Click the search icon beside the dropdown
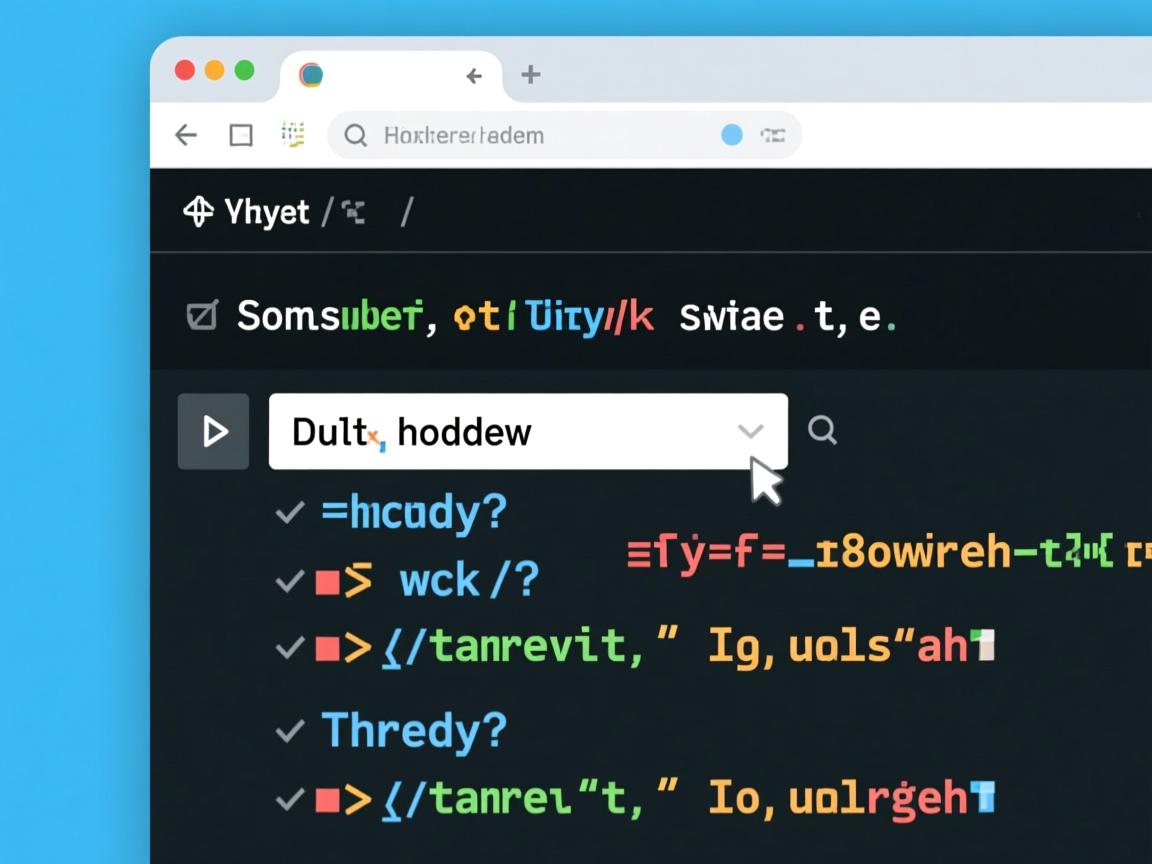This screenshot has height=864, width=1152. [x=822, y=430]
